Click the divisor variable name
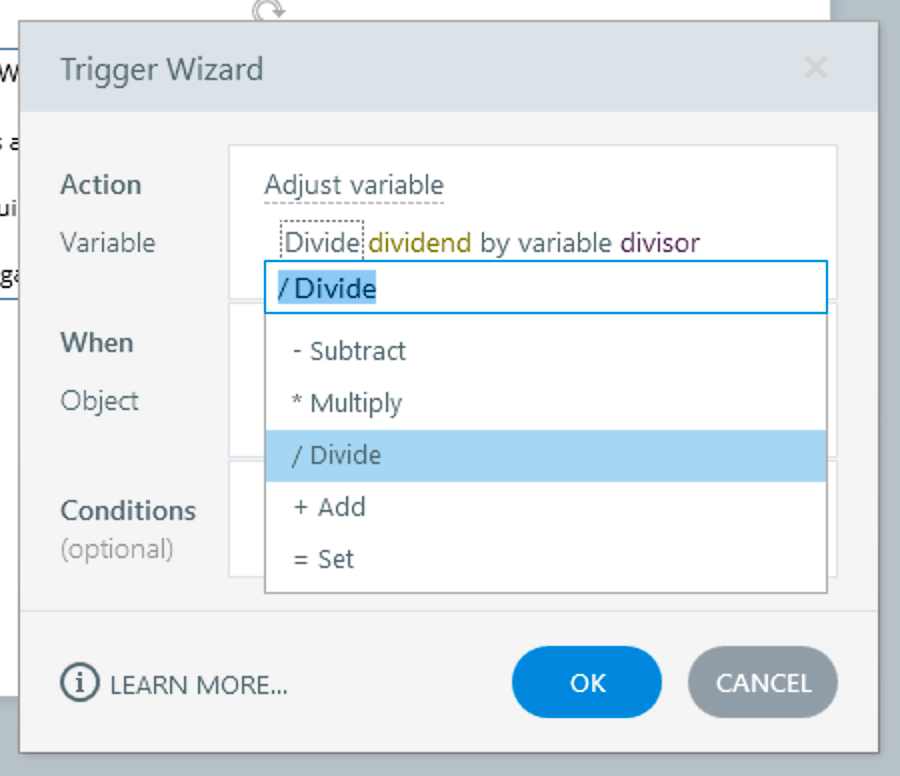This screenshot has width=900, height=776. (x=660, y=242)
